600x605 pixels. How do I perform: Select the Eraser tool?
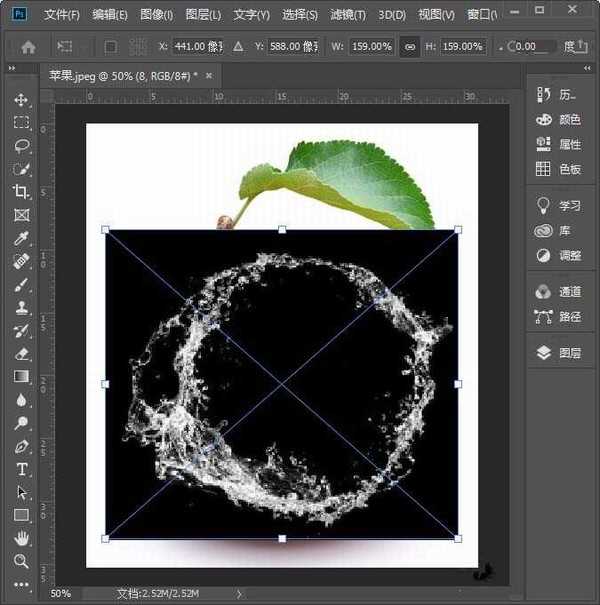21,354
